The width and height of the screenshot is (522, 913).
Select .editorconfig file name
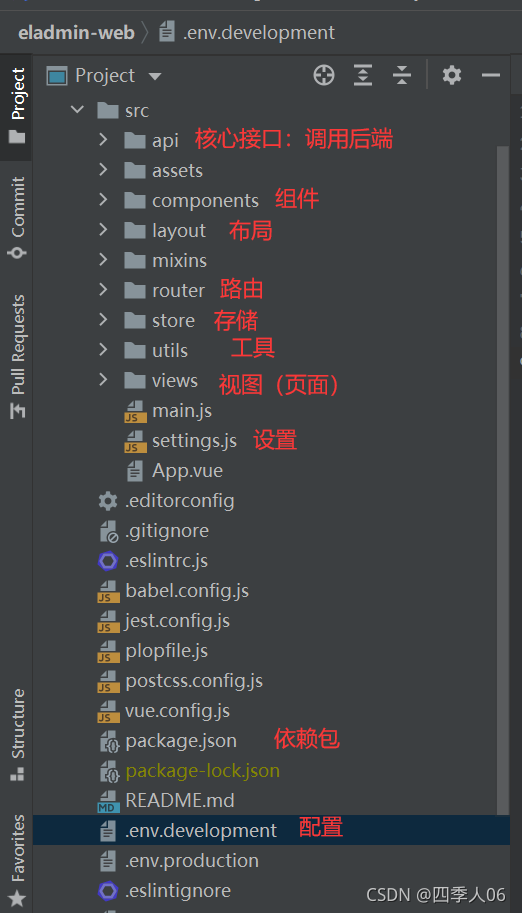(179, 501)
